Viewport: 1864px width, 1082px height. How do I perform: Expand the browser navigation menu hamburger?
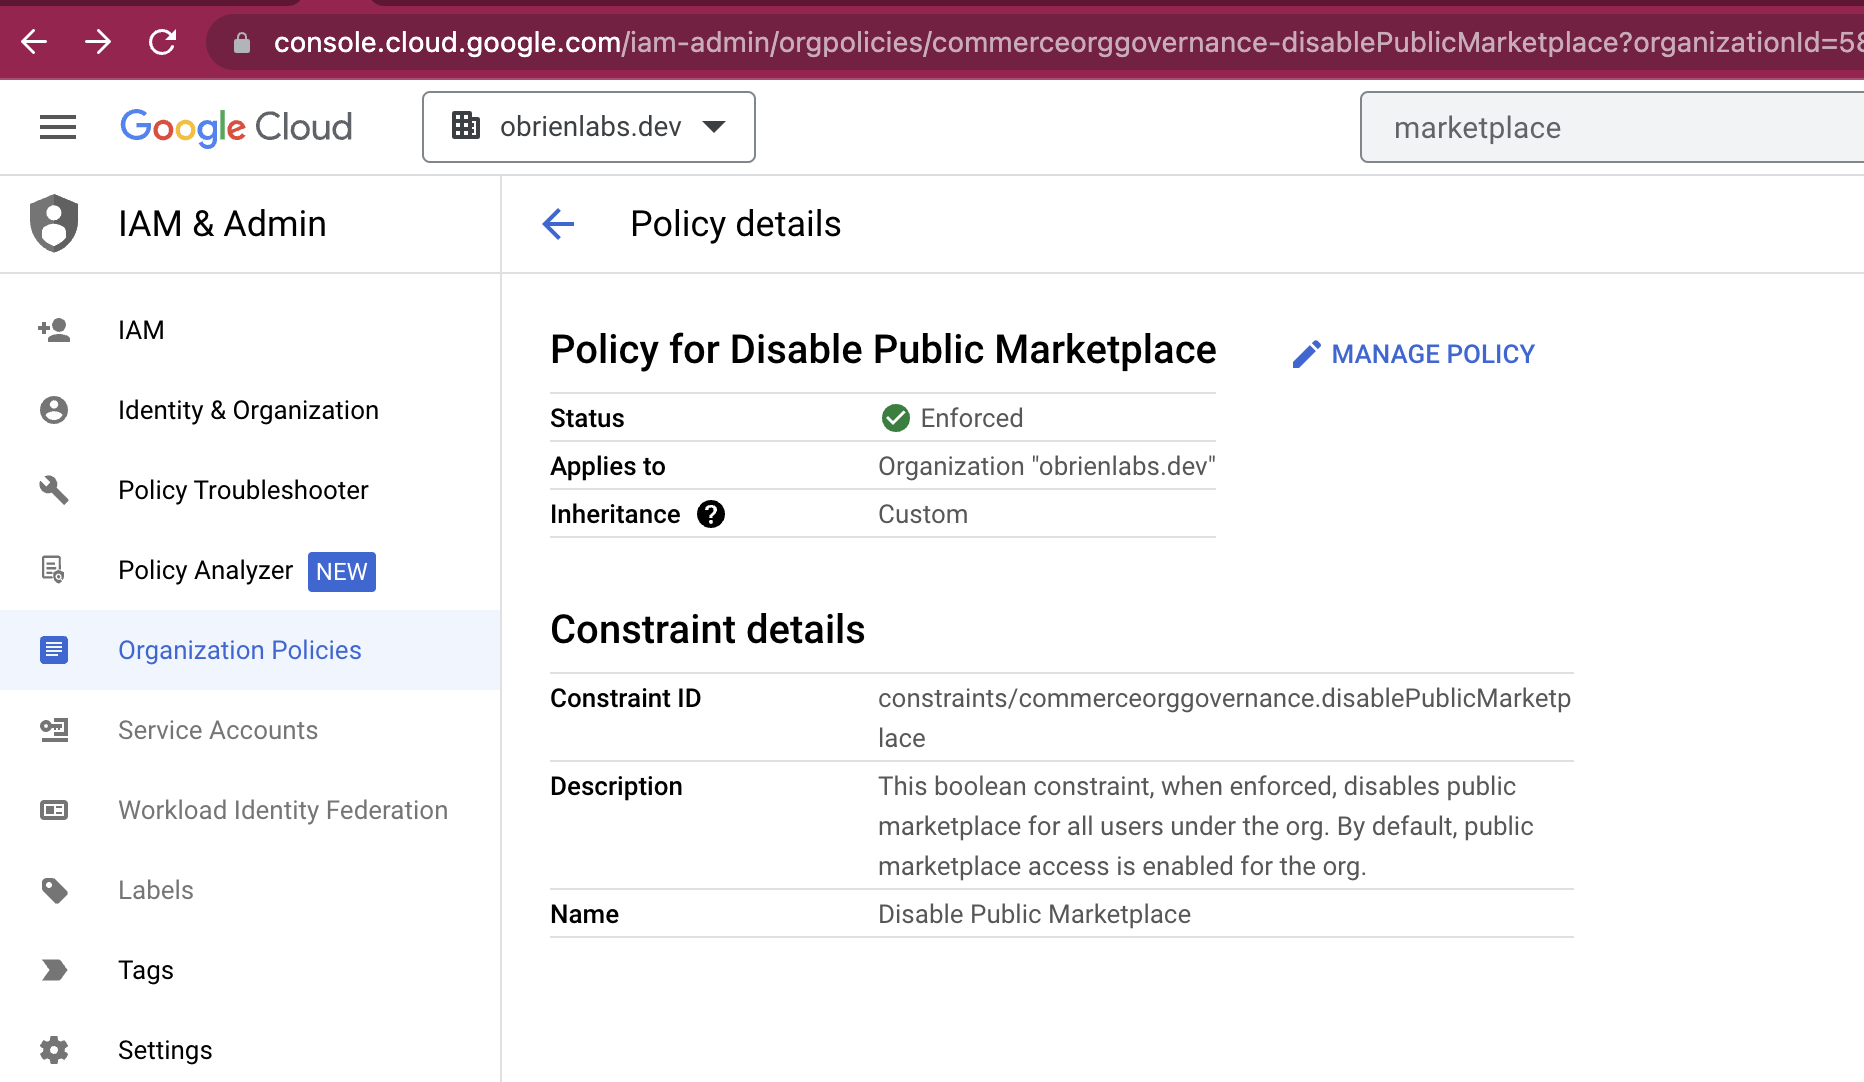coord(57,127)
